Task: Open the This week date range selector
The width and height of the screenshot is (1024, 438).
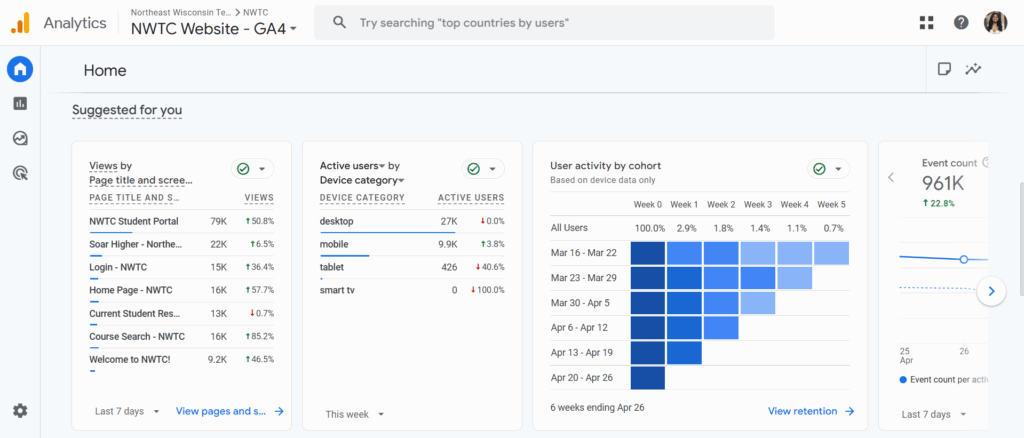Action: 355,414
